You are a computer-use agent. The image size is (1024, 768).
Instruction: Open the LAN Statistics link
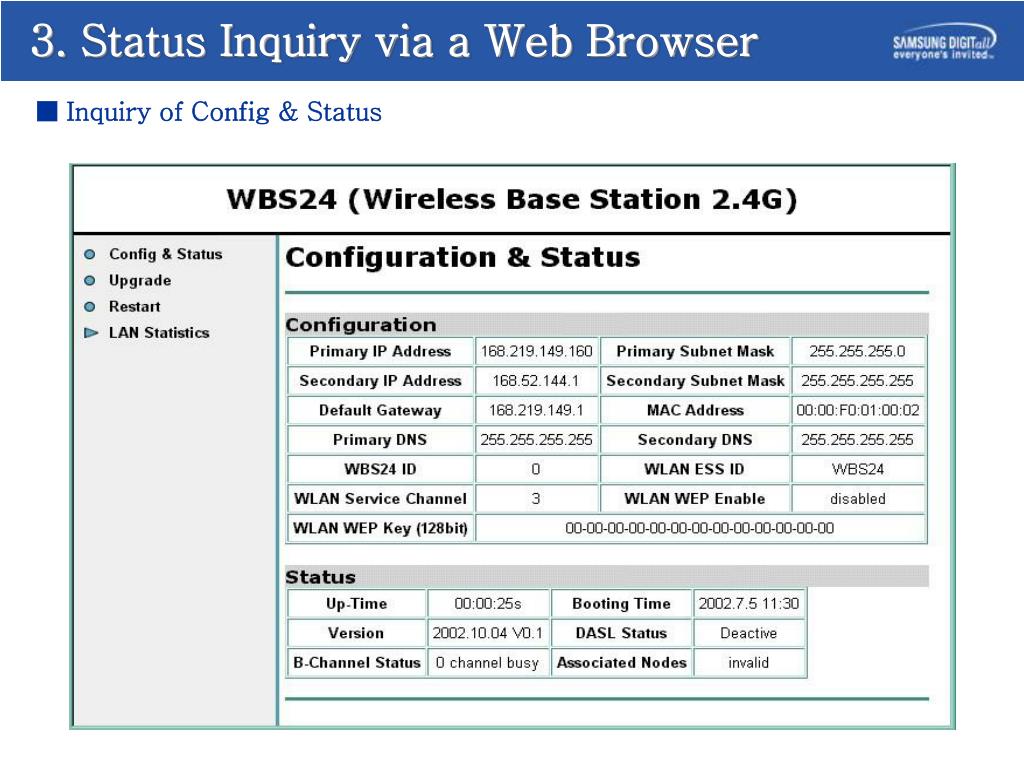pos(159,332)
